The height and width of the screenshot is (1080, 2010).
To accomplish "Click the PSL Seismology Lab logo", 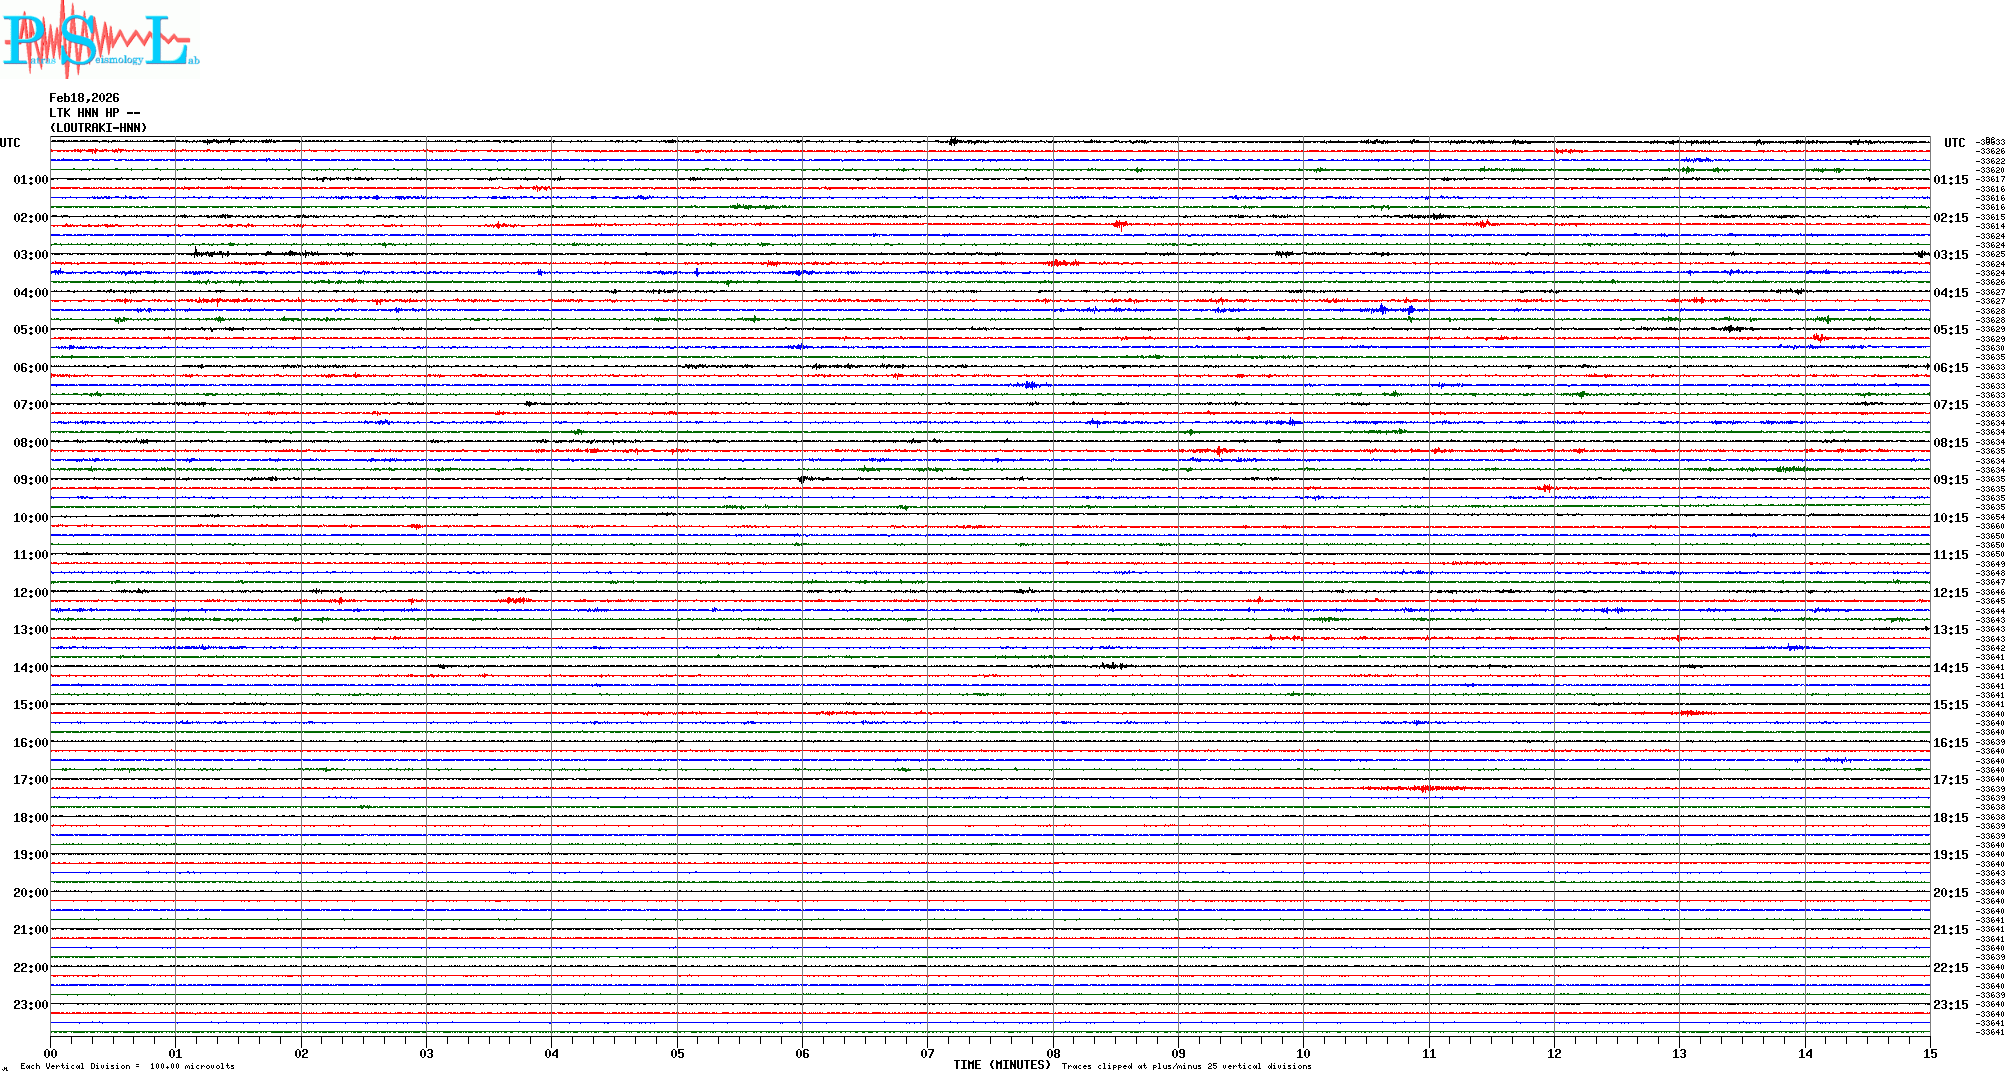I will [98, 40].
